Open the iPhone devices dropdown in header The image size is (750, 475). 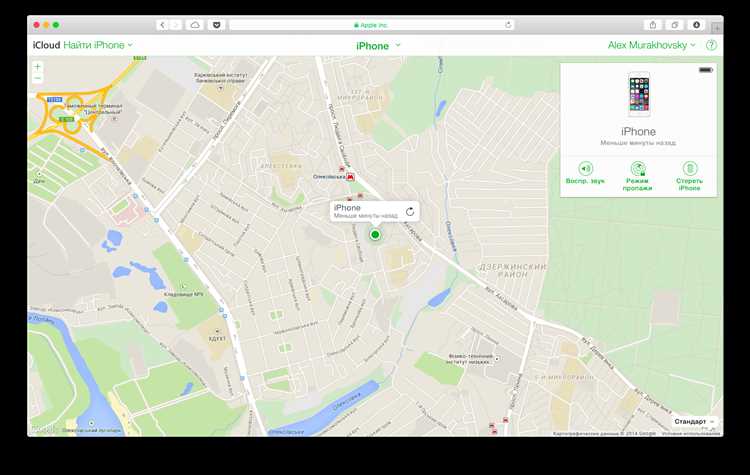pos(378,46)
